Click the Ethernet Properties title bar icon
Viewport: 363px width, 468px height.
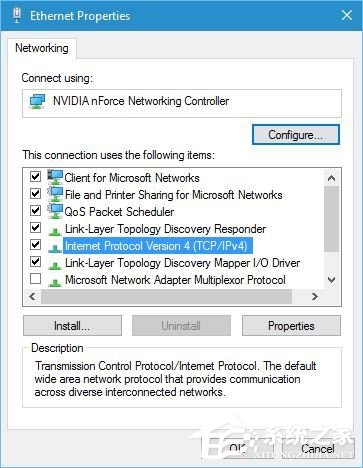17,15
